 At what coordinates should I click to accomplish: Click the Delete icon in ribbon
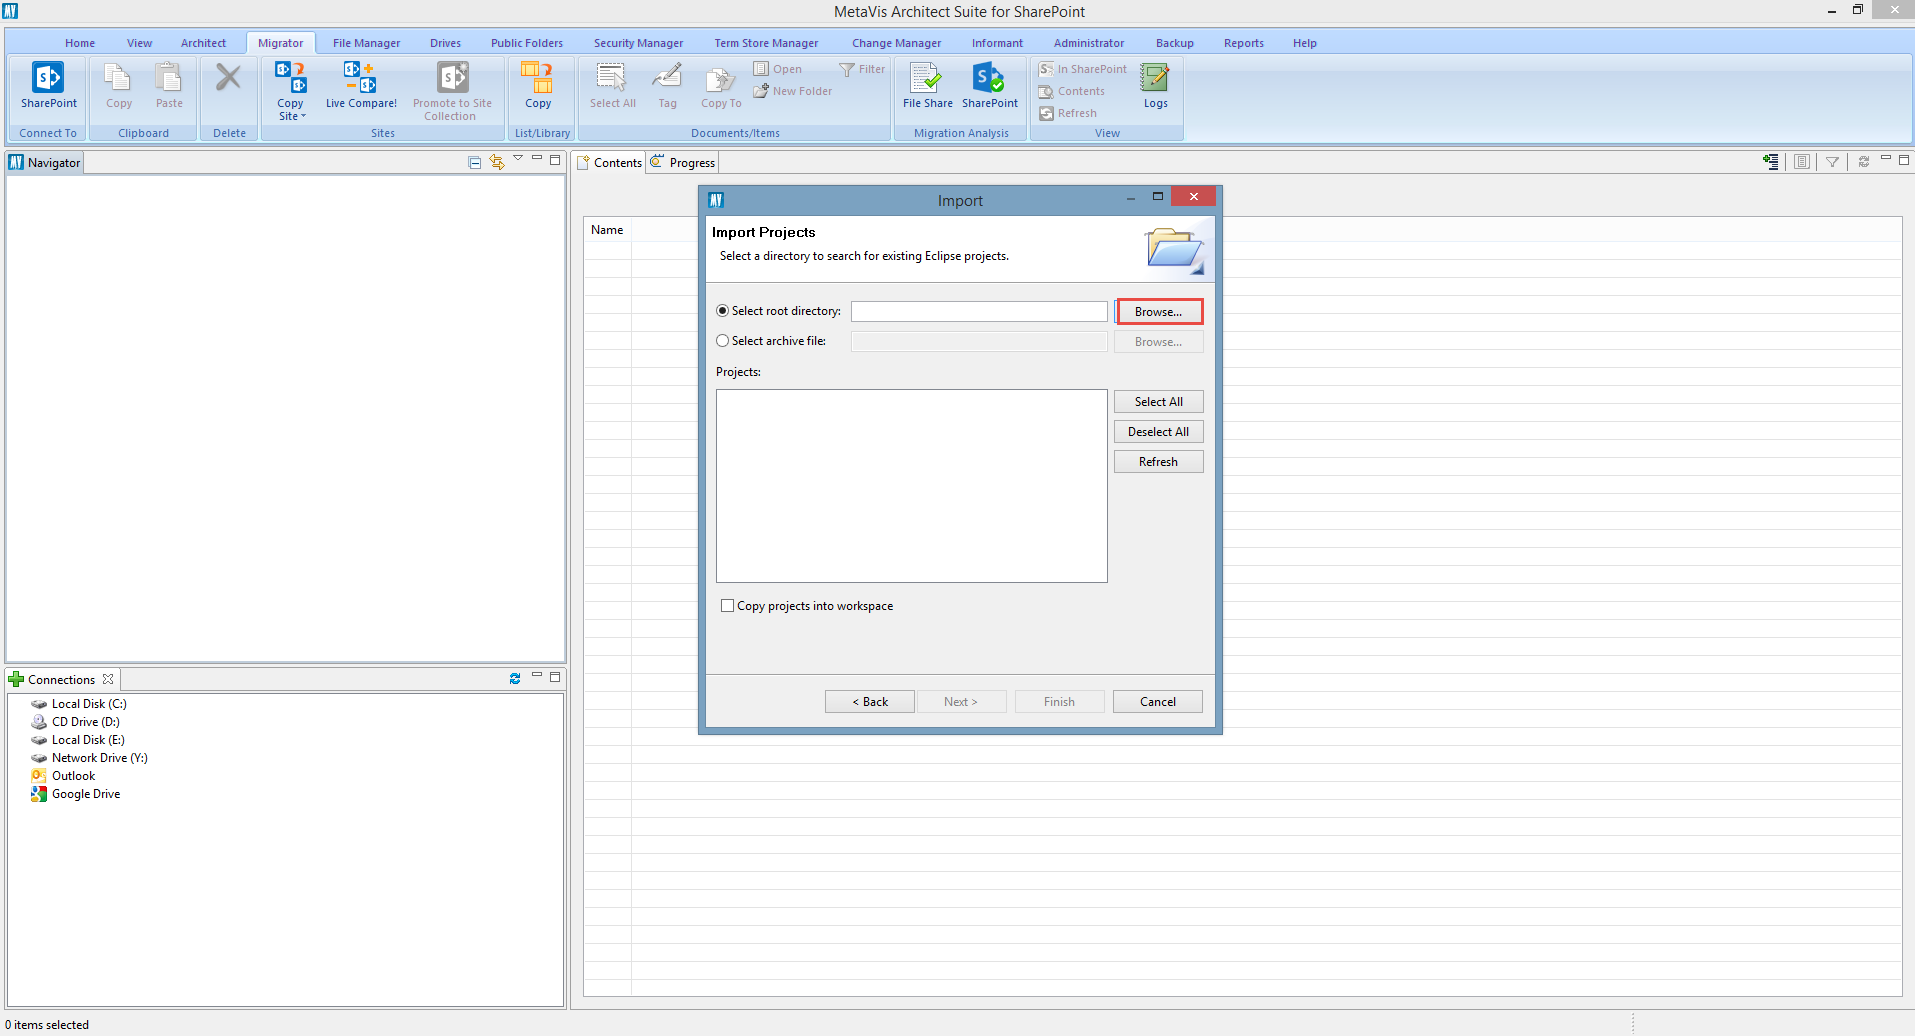229,78
